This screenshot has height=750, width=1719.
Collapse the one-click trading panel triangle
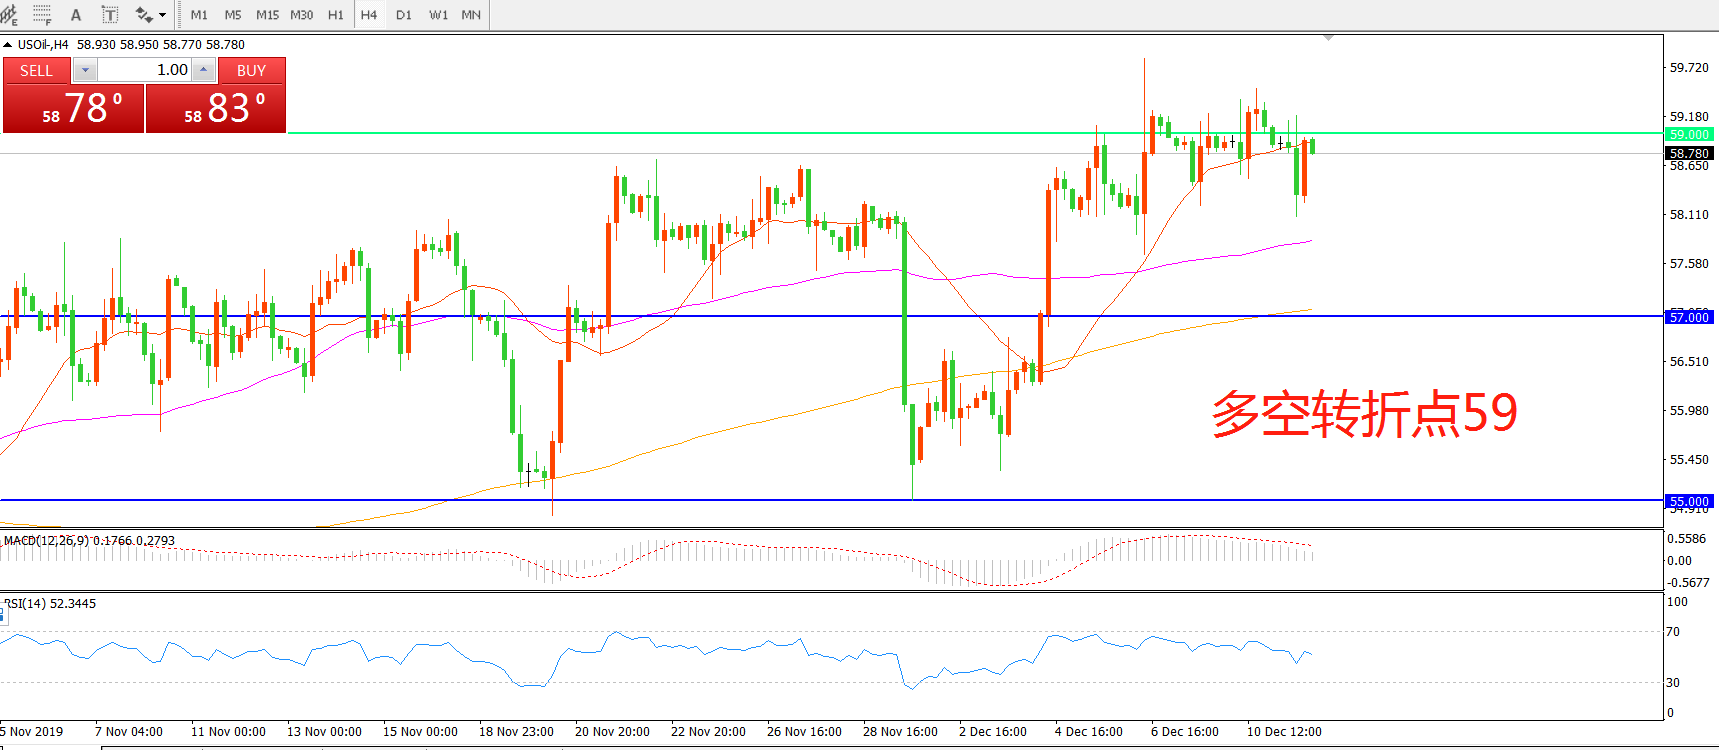coord(8,45)
